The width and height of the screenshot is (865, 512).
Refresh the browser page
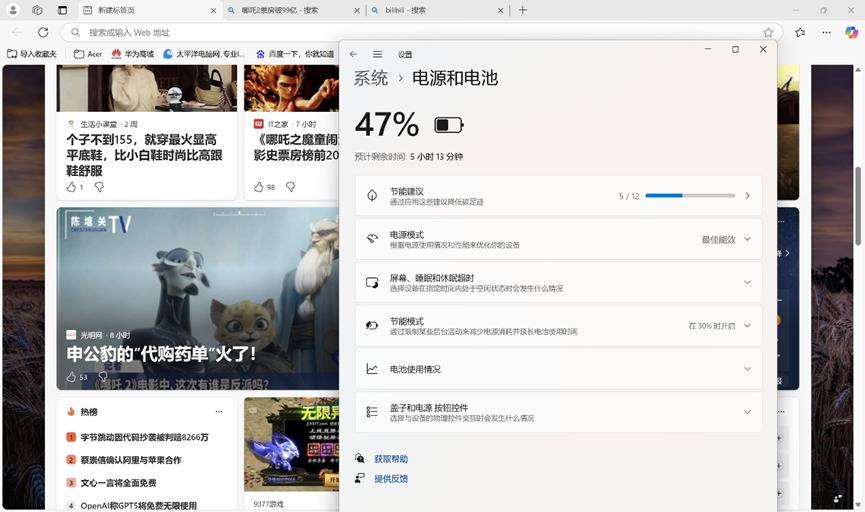(x=43, y=32)
